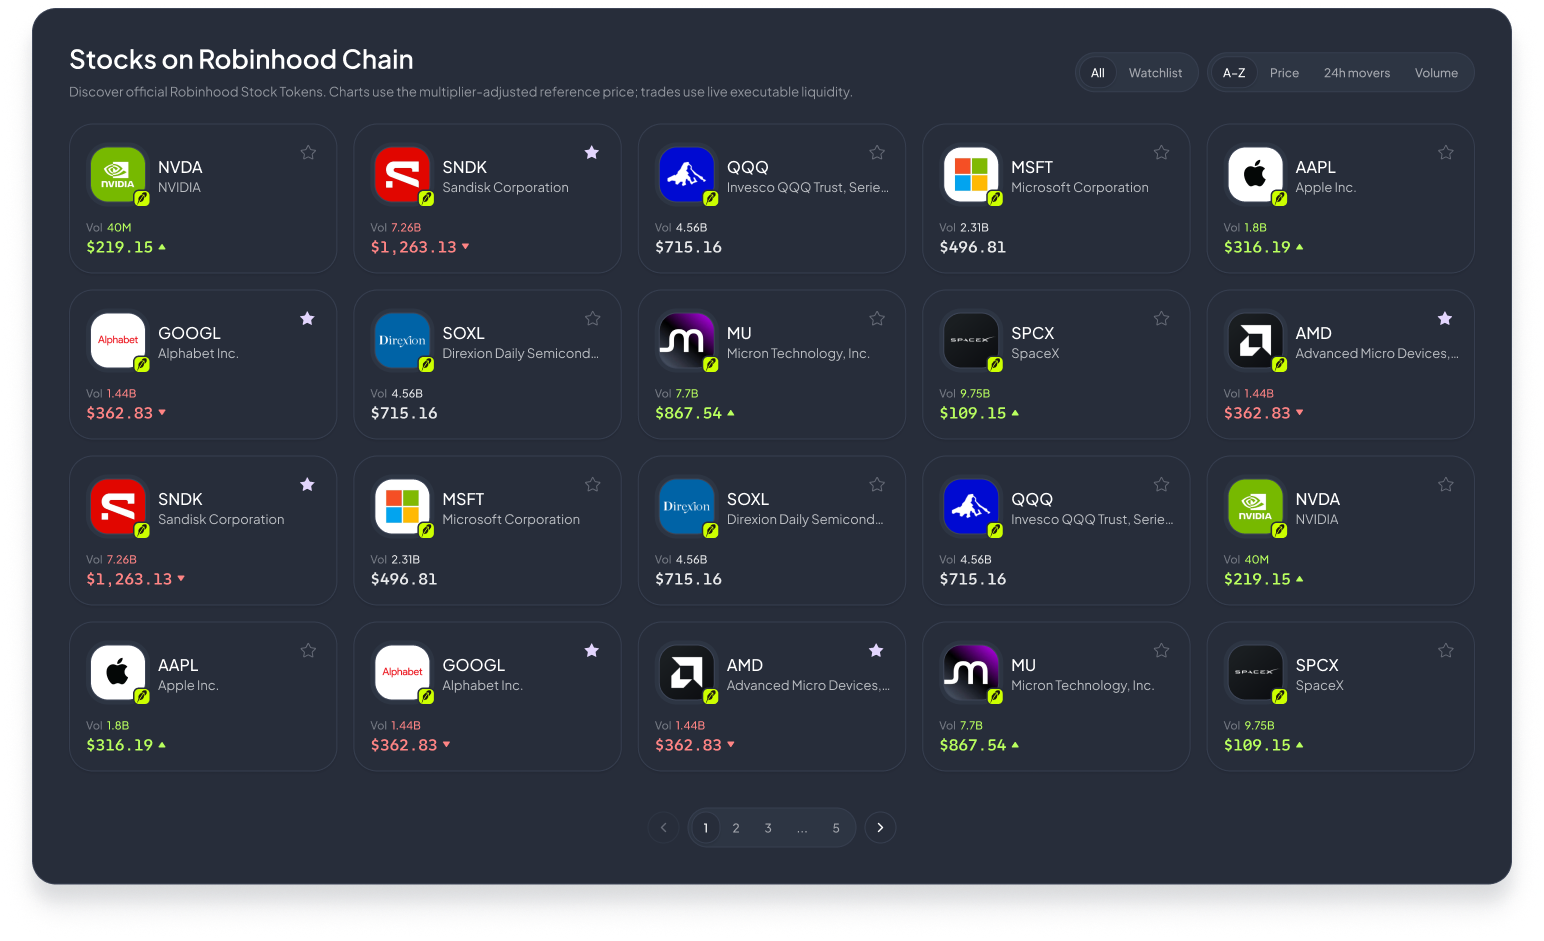Toggle the star on third-row QQQ card
This screenshot has width=1544, height=941.
[1161, 485]
